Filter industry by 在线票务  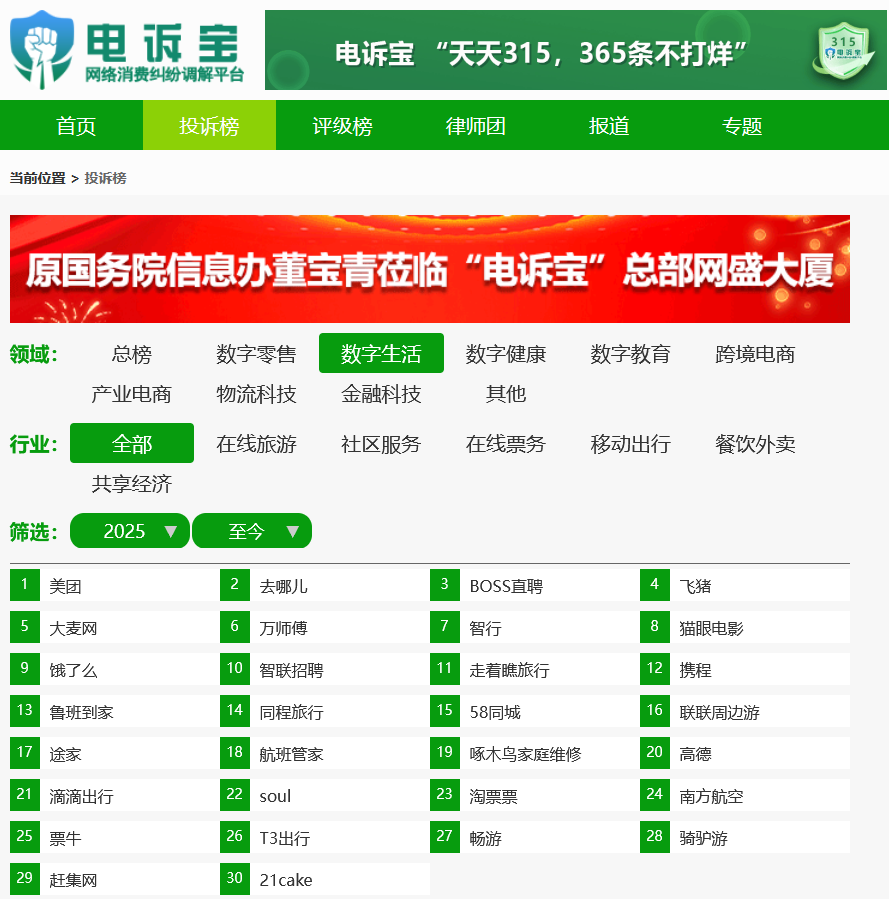506,444
